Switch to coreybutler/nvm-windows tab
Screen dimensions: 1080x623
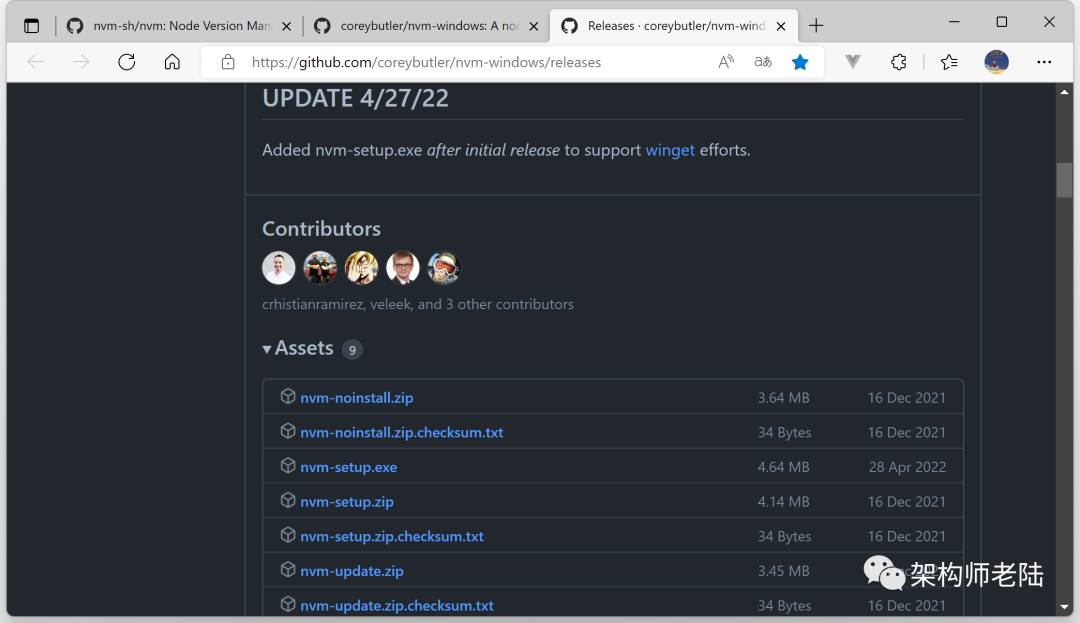(x=427, y=26)
